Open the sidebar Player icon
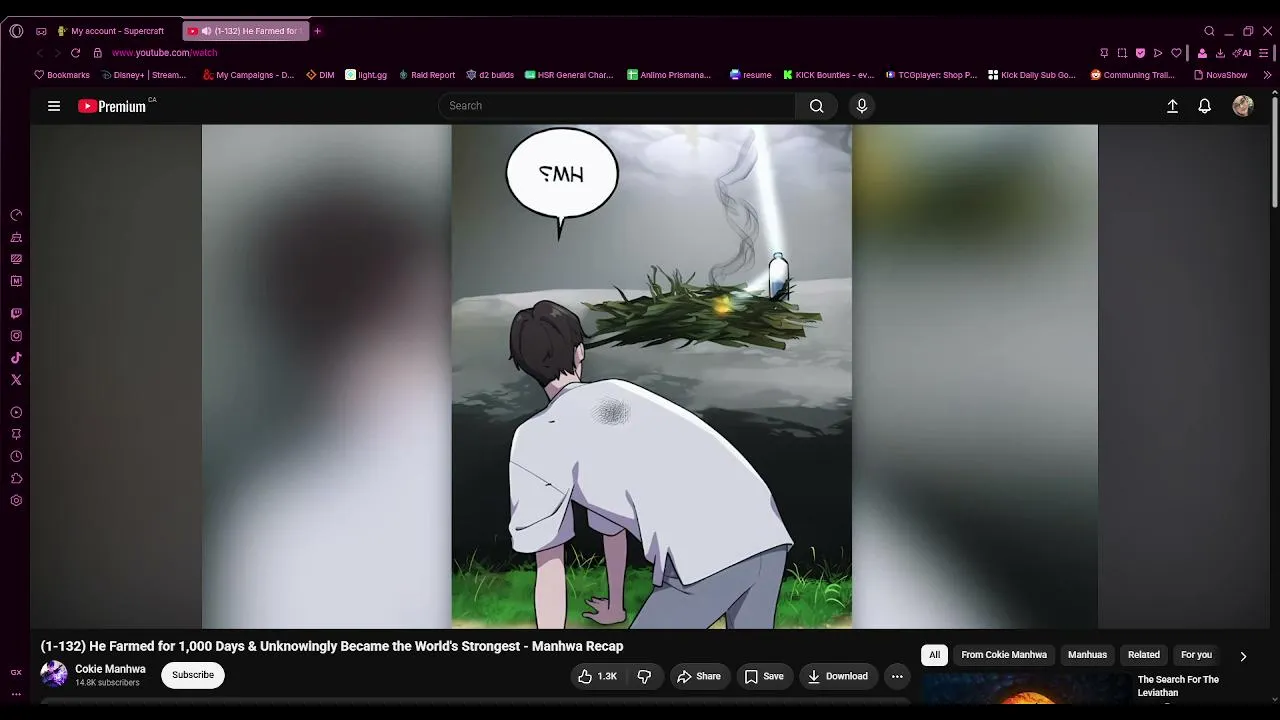The image size is (1280, 720). (16, 413)
